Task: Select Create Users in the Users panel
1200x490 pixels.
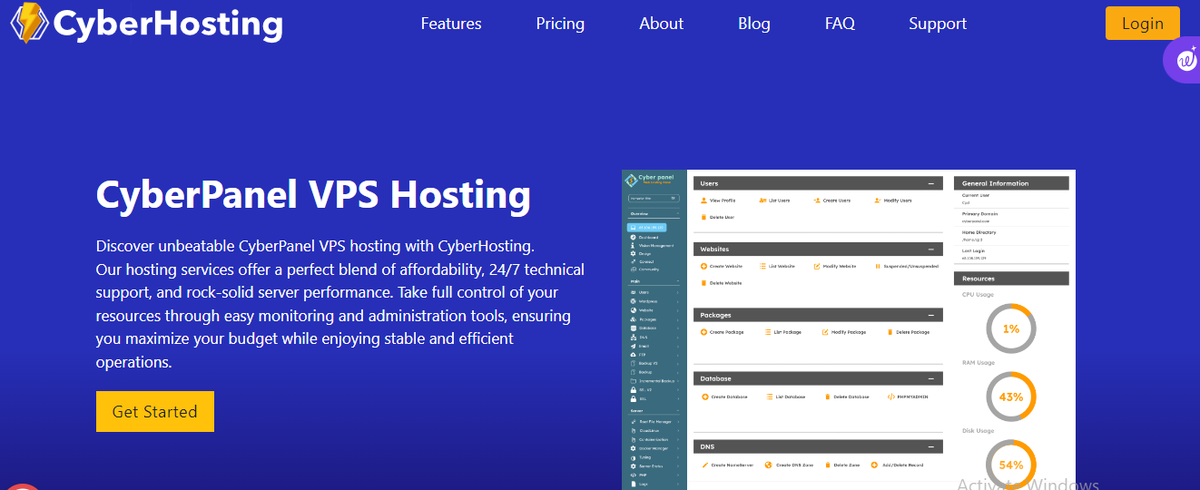Action: point(832,200)
